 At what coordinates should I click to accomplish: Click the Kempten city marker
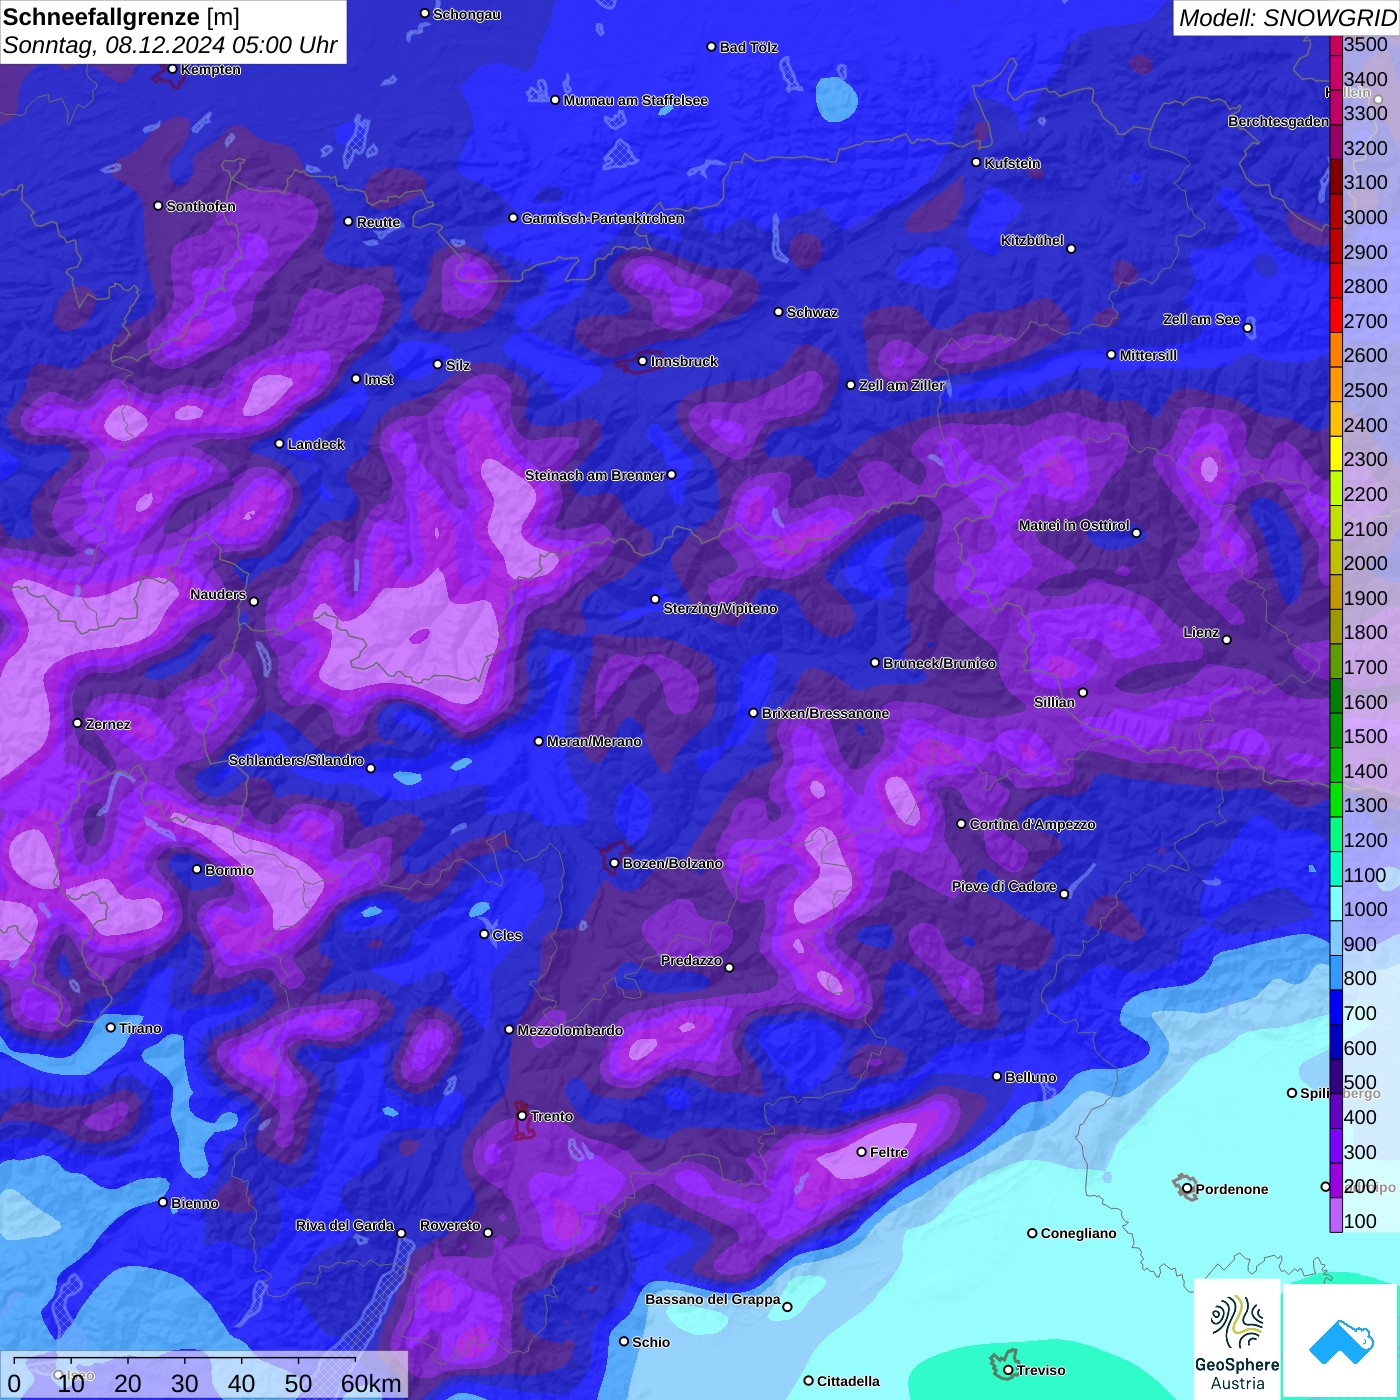click(x=172, y=69)
